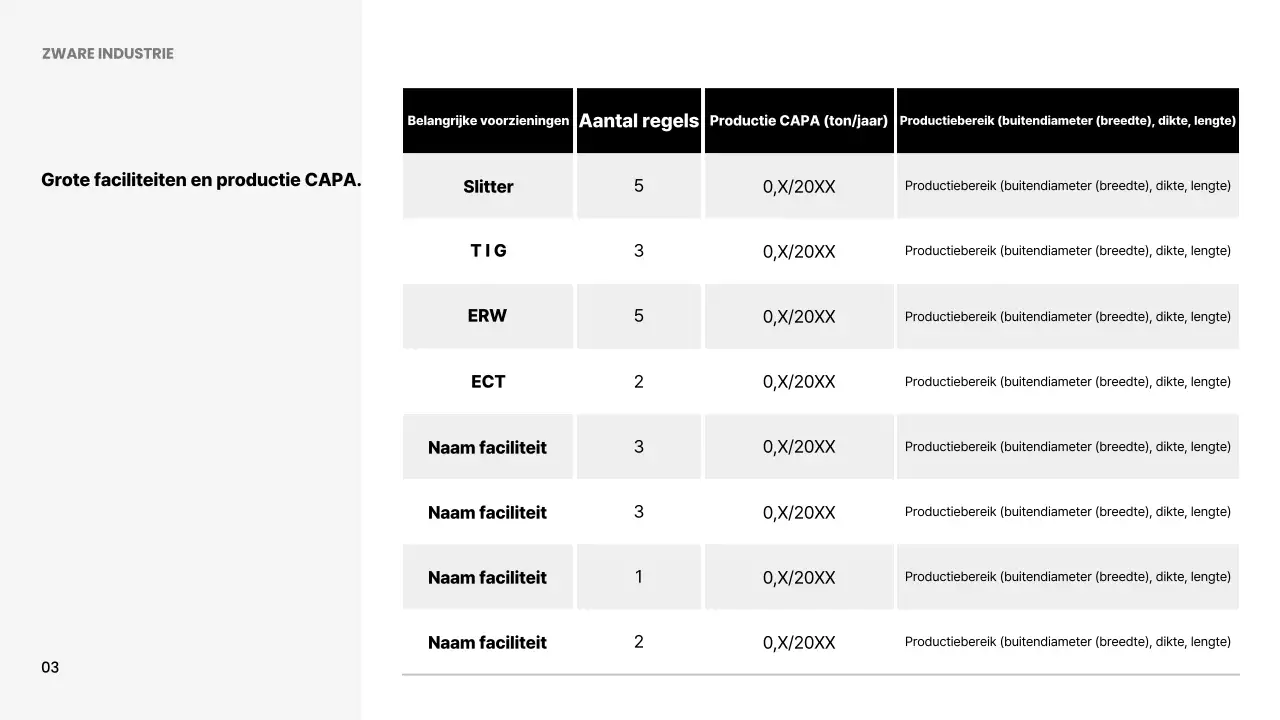Click the Productiebereik column header cell
This screenshot has height=720, width=1280.
point(1067,121)
